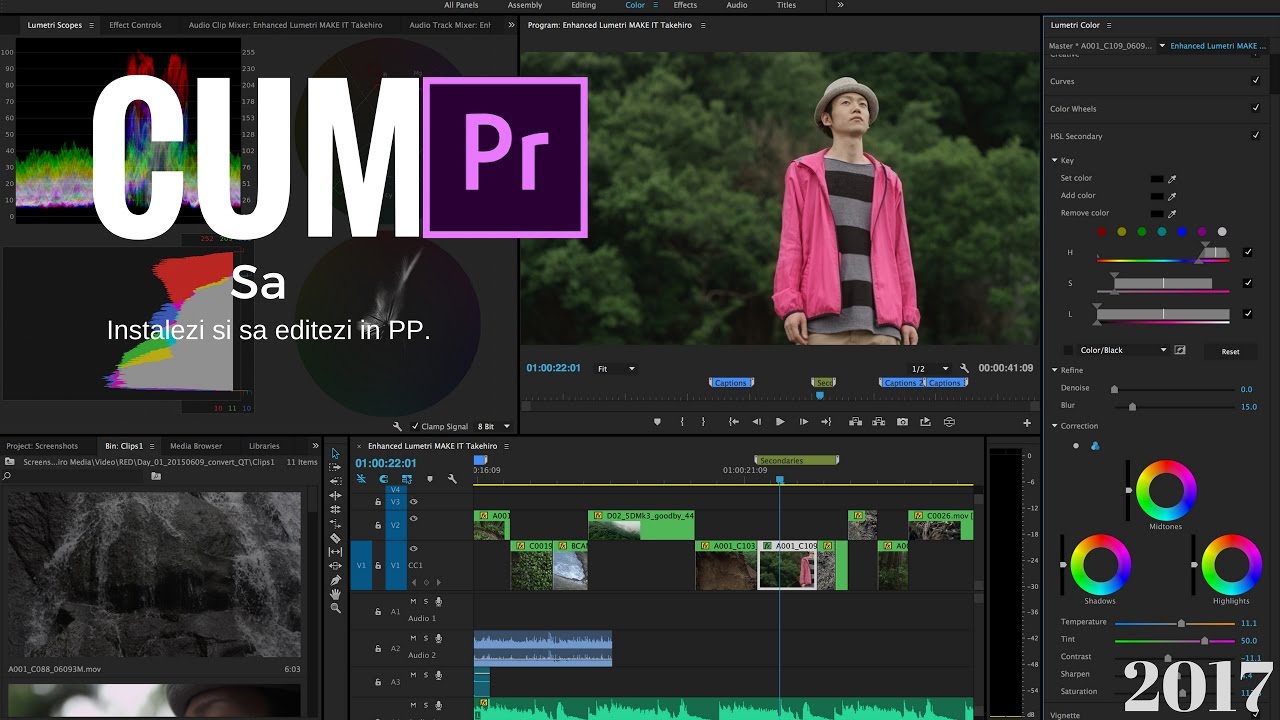1280x720 pixels.
Task: Switch to the Editing workspace
Action: pyautogui.click(x=583, y=5)
